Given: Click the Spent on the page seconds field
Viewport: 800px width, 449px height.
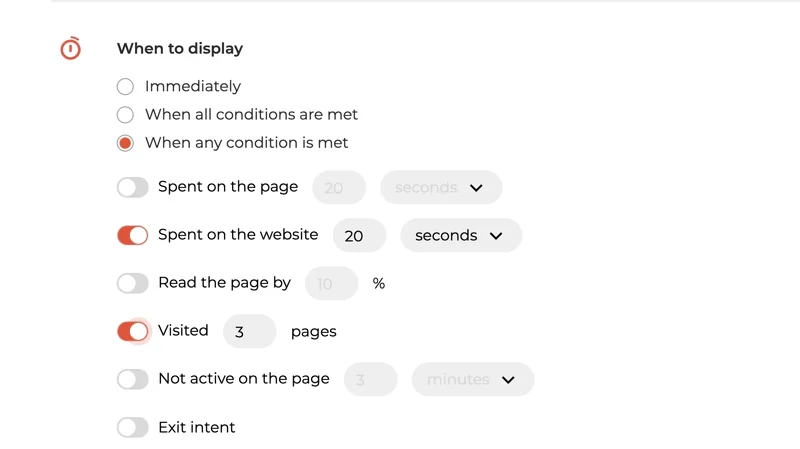Looking at the screenshot, I should (339, 187).
